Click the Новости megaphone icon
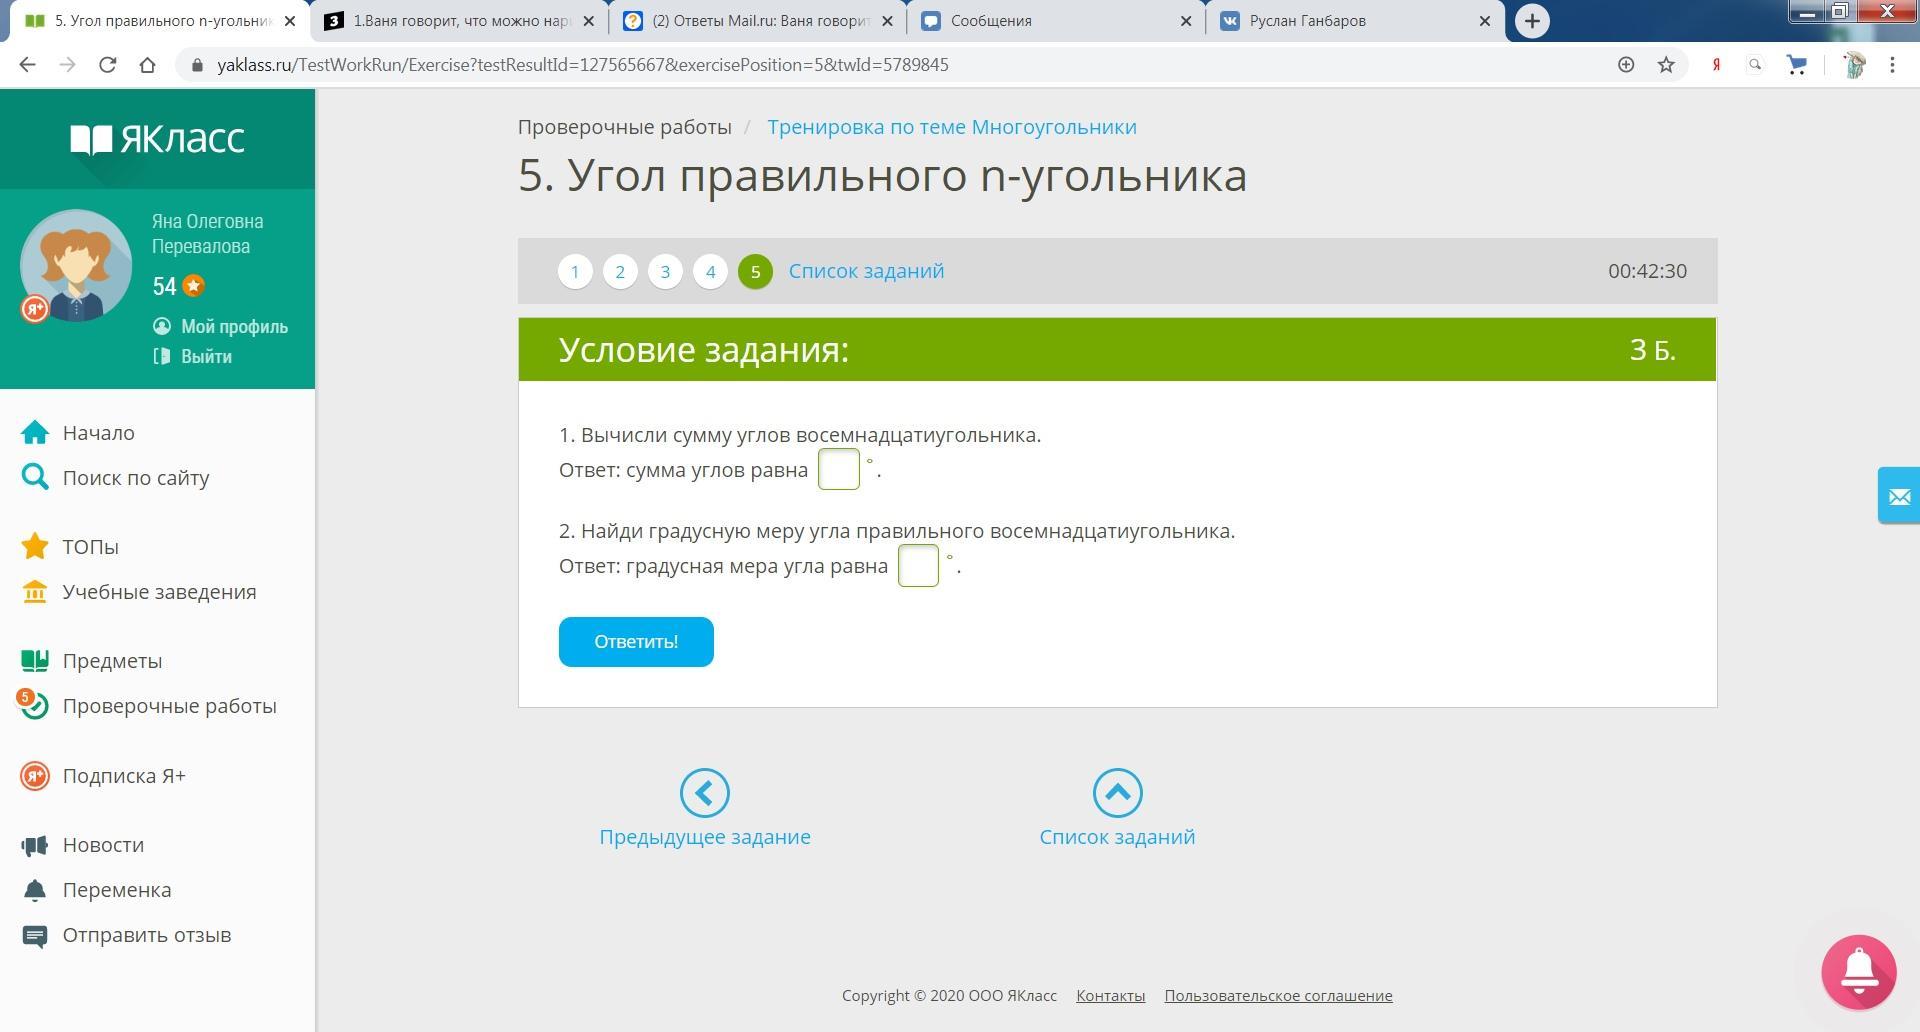Image resolution: width=1920 pixels, height=1032 pixels. tap(35, 845)
